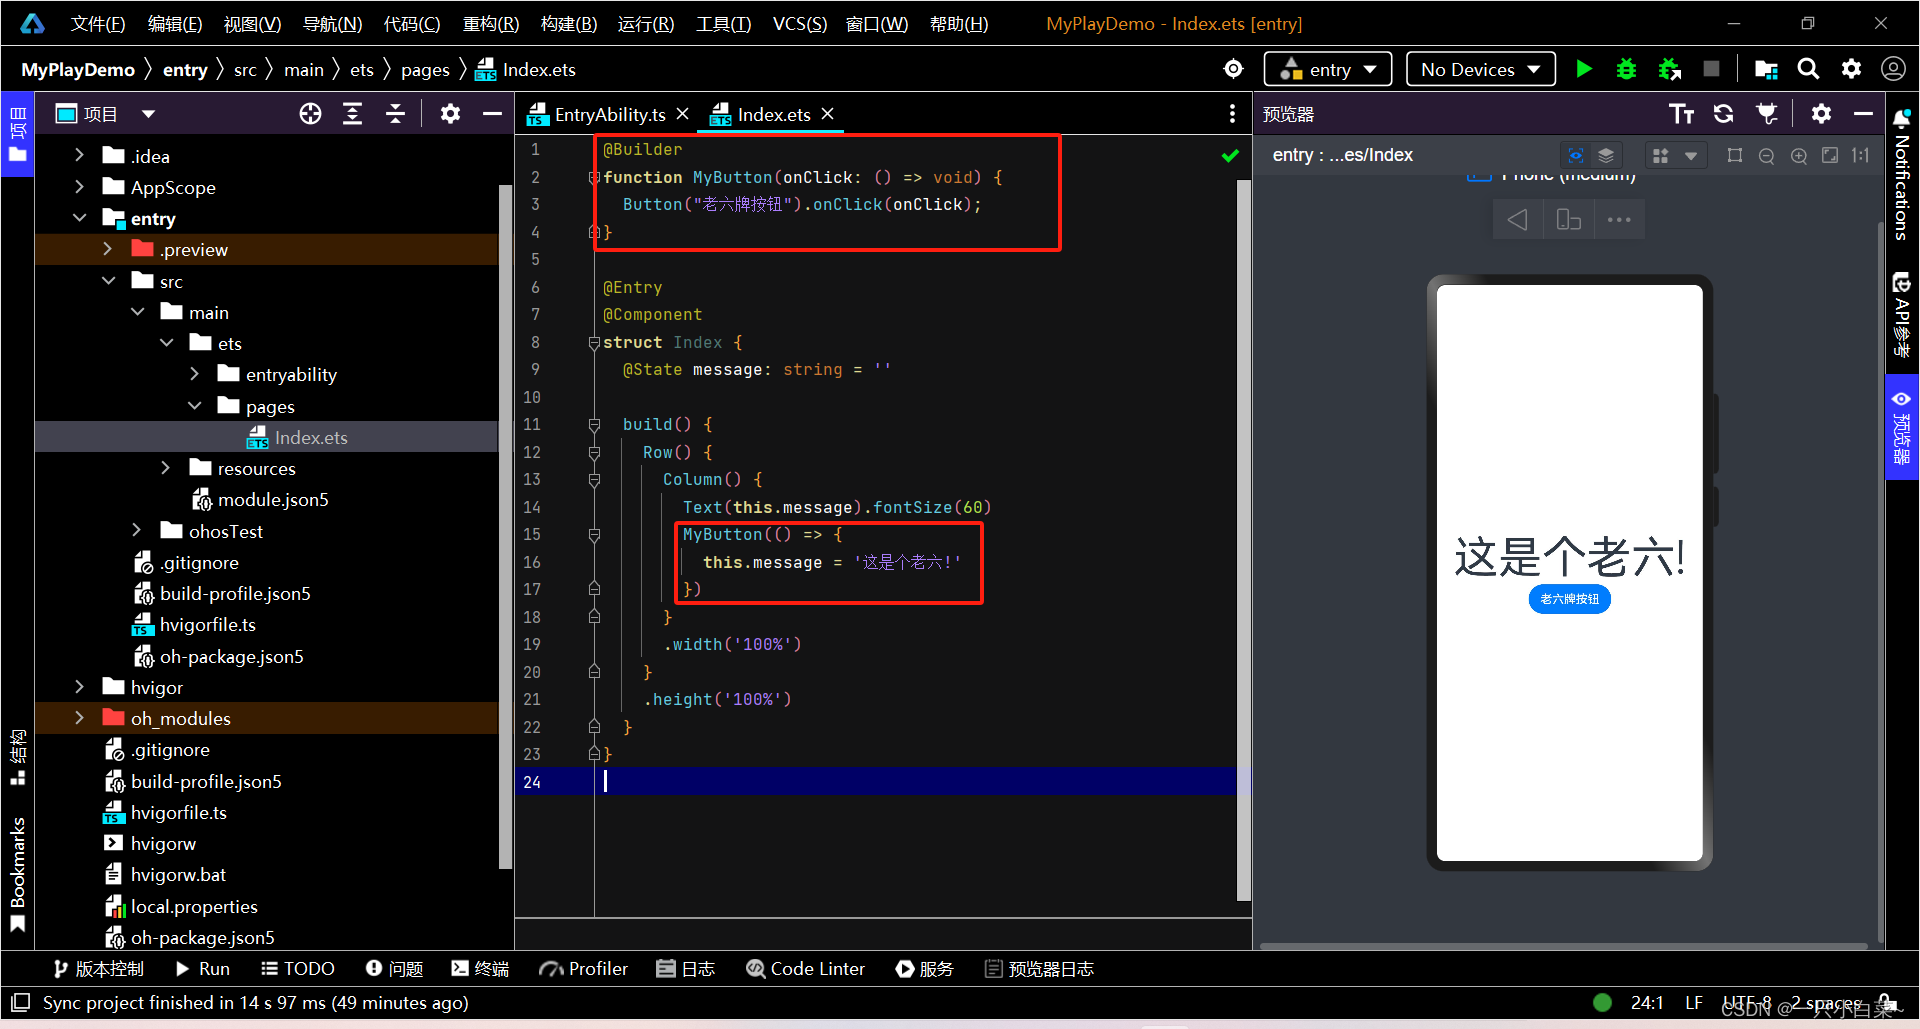Open the Project Structure icon
The width and height of the screenshot is (1920, 1029).
[x=1766, y=69]
